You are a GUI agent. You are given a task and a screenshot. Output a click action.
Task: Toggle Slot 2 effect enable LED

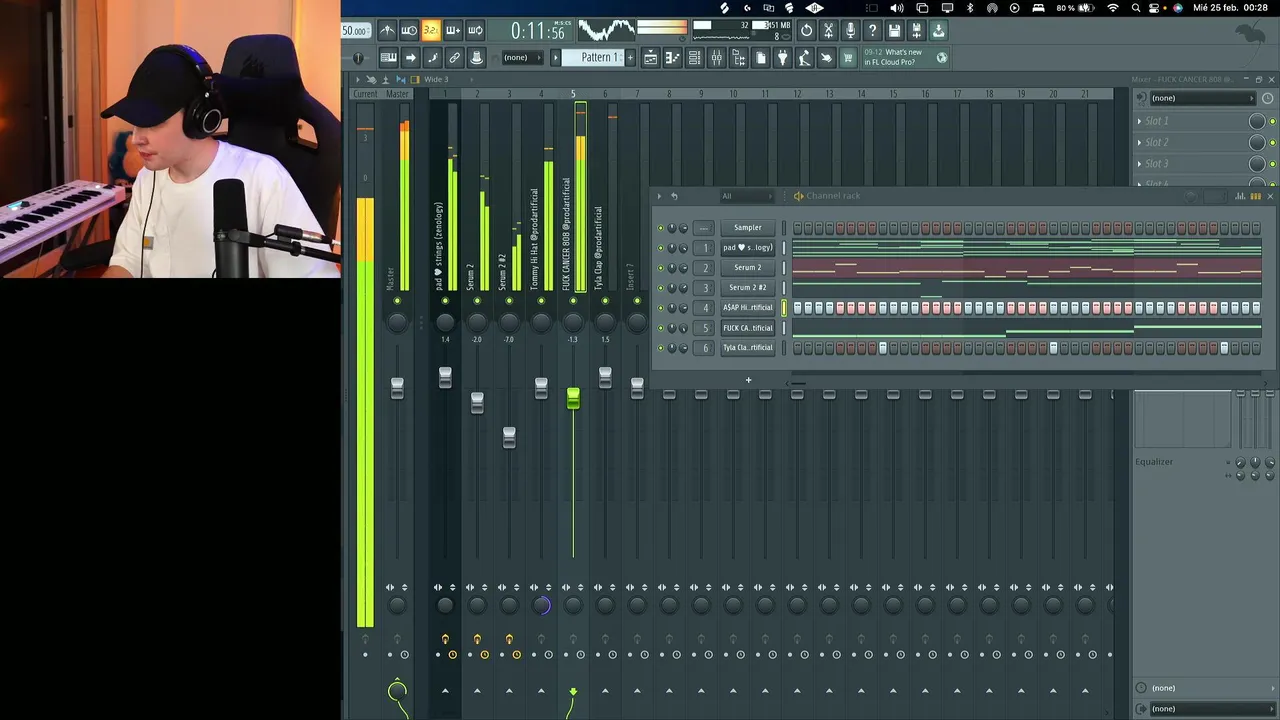click(1272, 143)
